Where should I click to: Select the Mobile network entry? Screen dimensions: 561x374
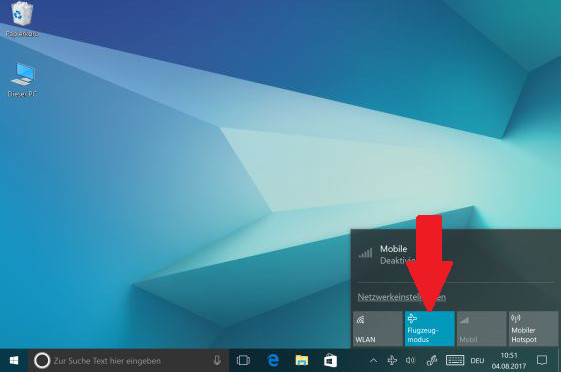point(455,255)
